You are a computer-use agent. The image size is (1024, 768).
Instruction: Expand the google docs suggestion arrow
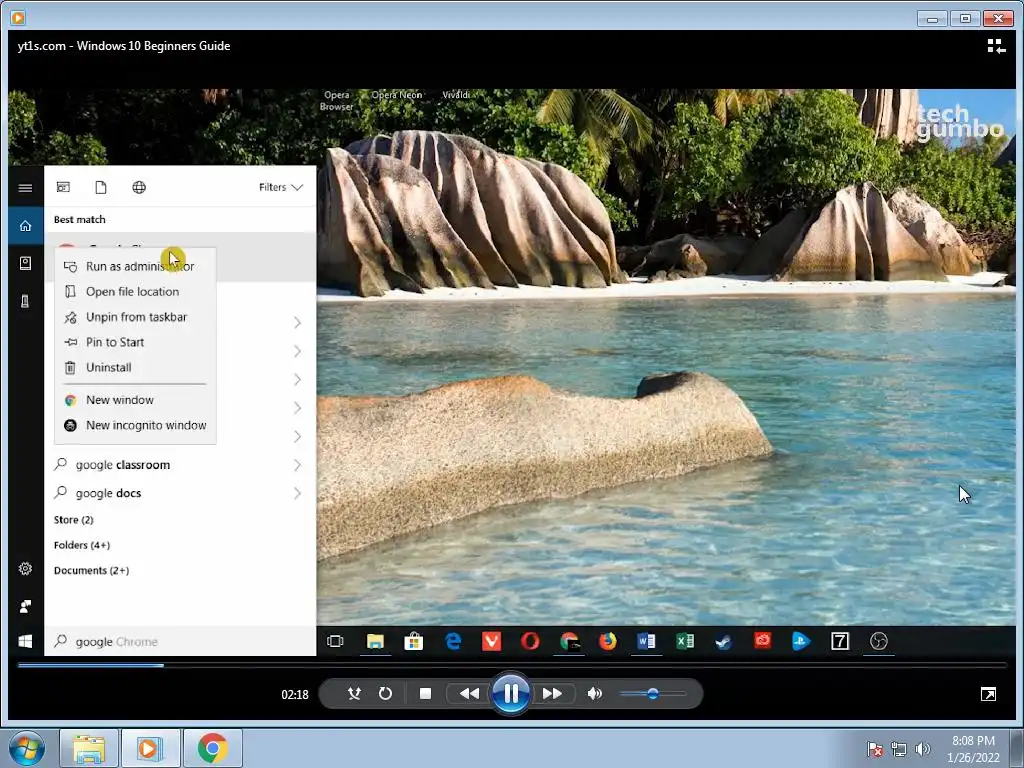pos(297,493)
